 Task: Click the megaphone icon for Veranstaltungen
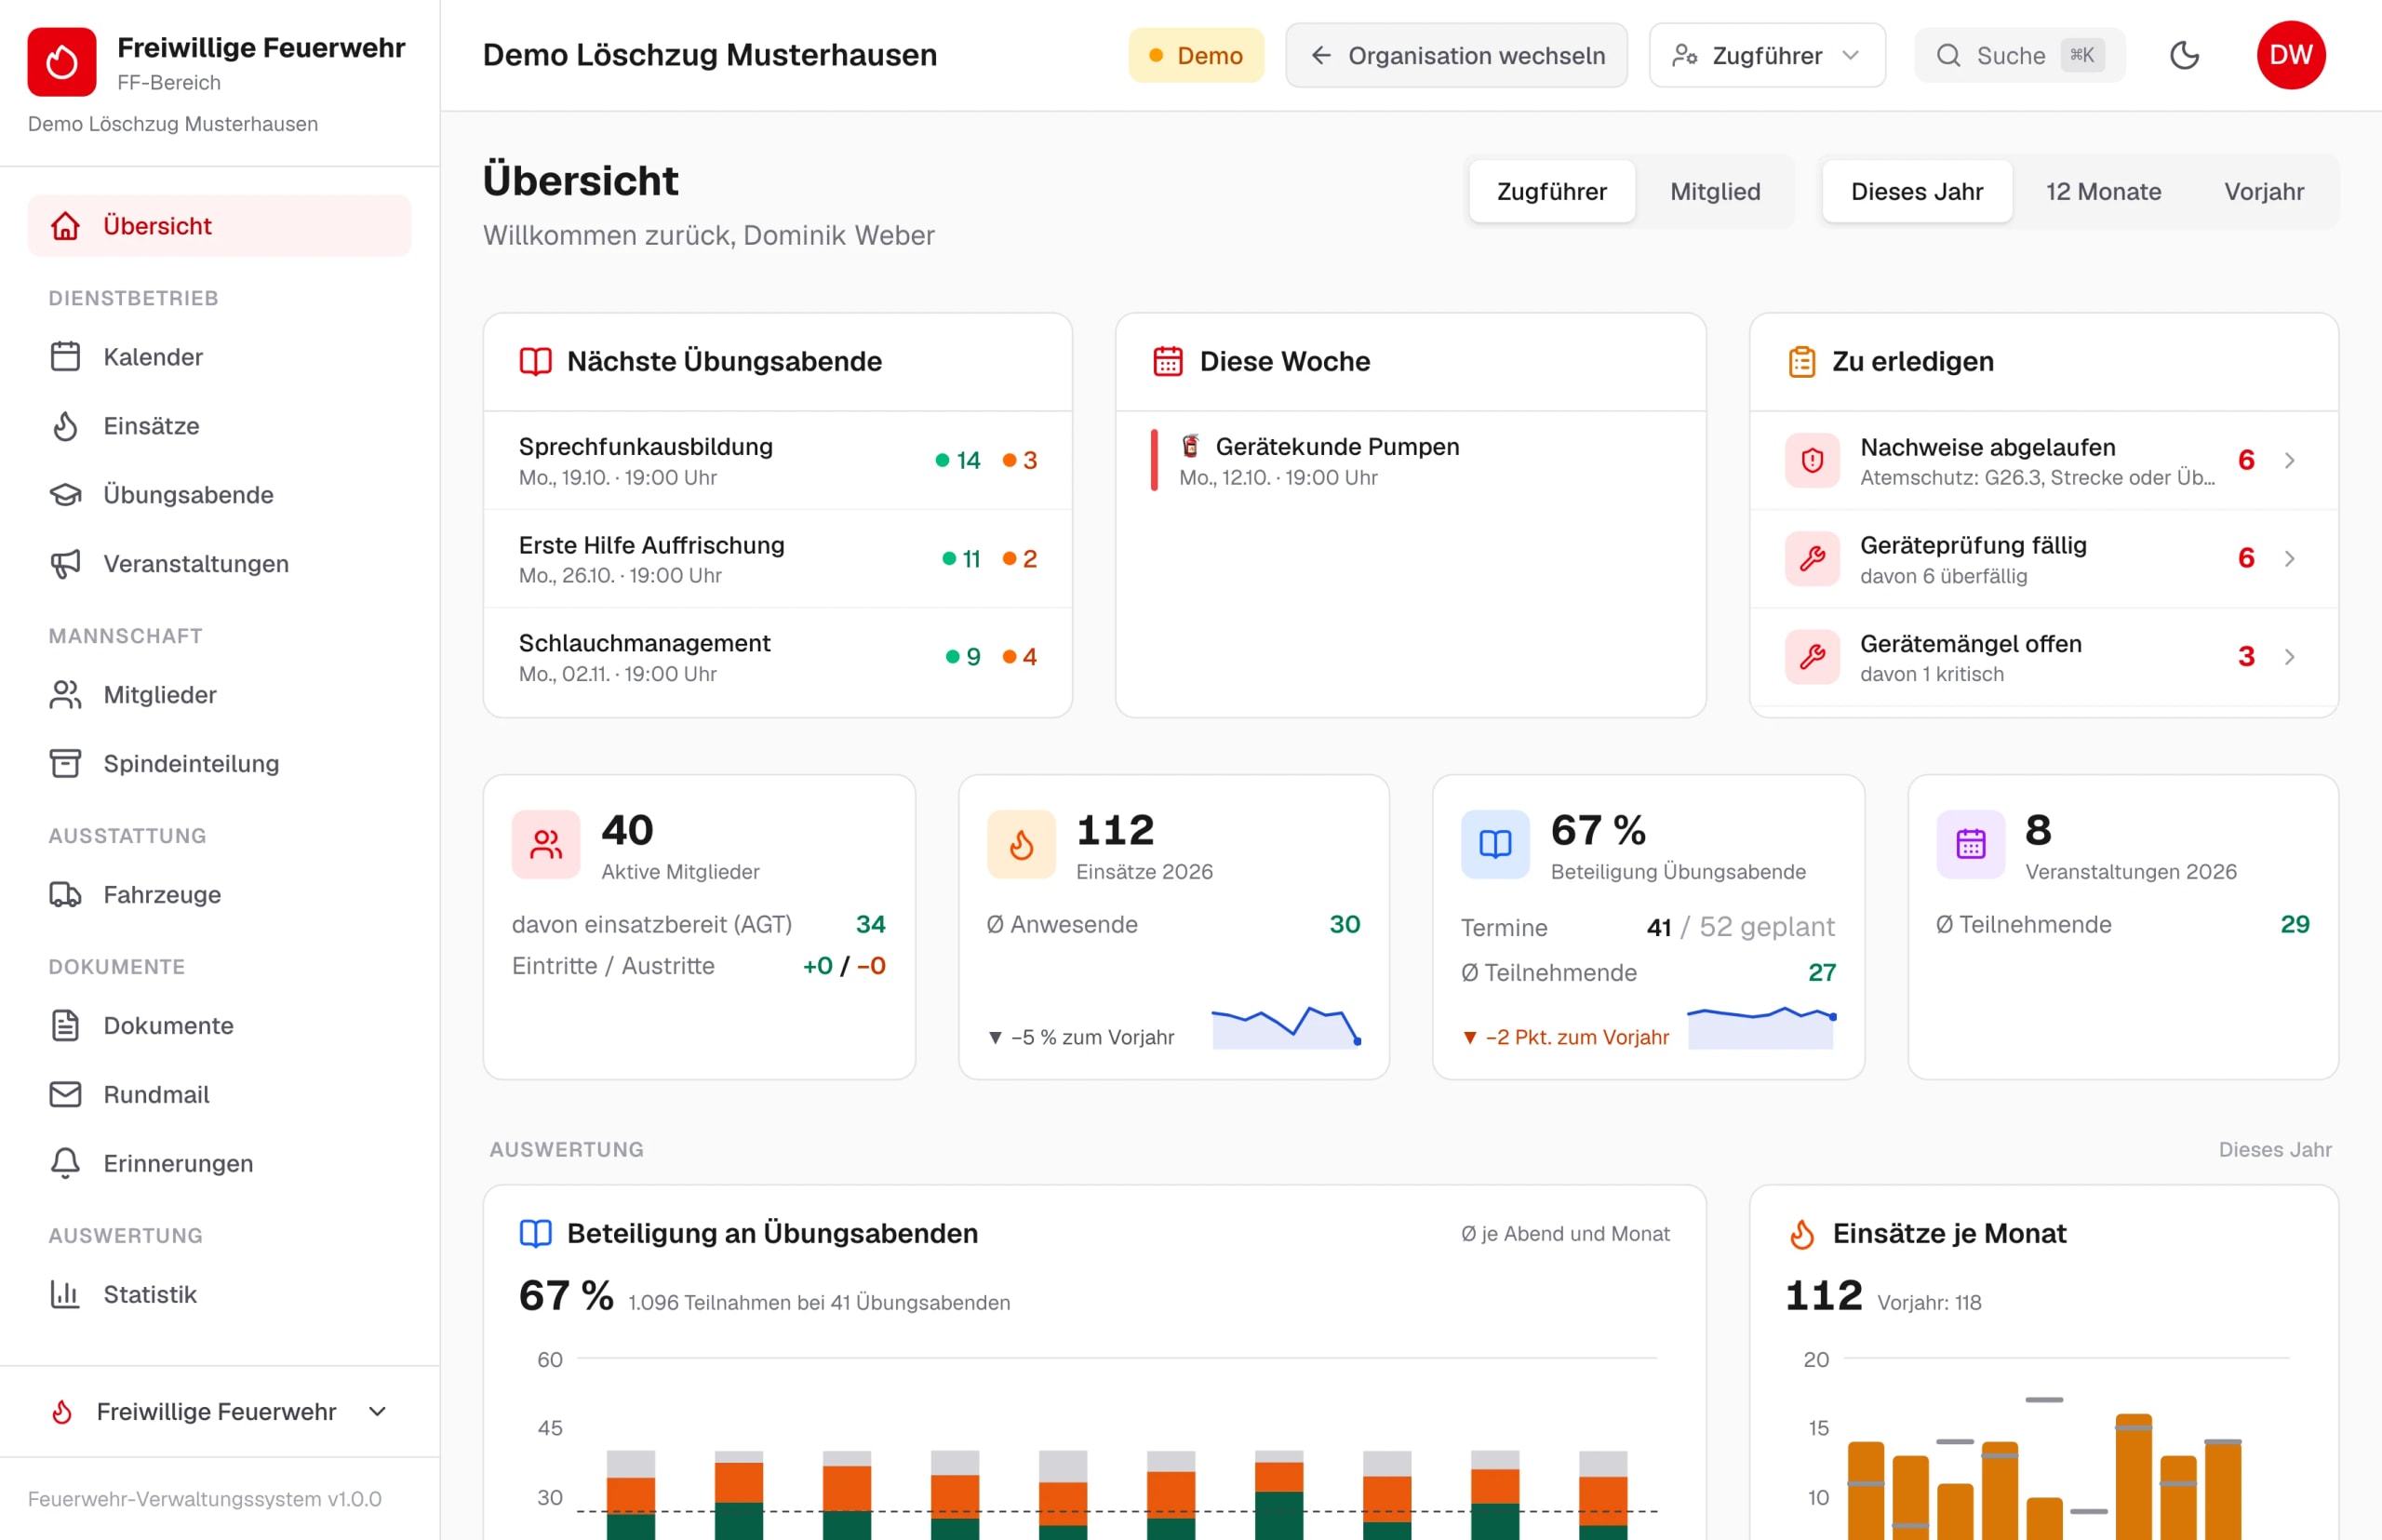(x=65, y=564)
